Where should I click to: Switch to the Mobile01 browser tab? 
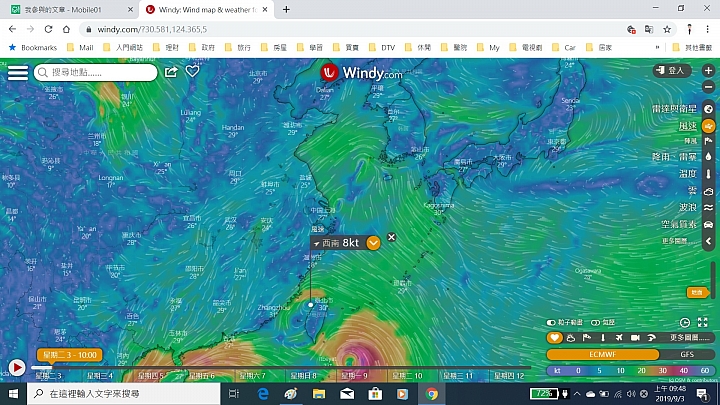(68, 10)
